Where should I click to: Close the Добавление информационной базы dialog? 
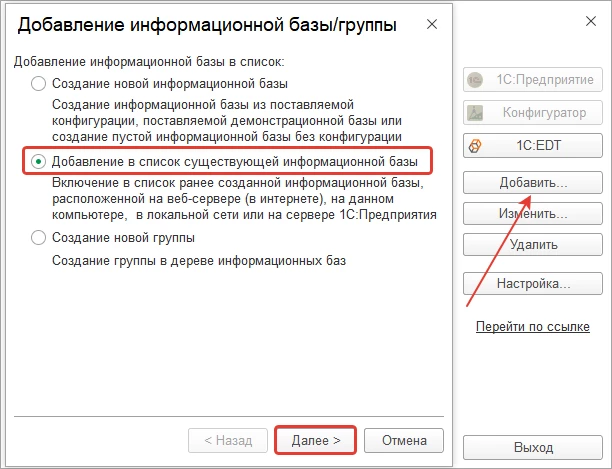[432, 24]
